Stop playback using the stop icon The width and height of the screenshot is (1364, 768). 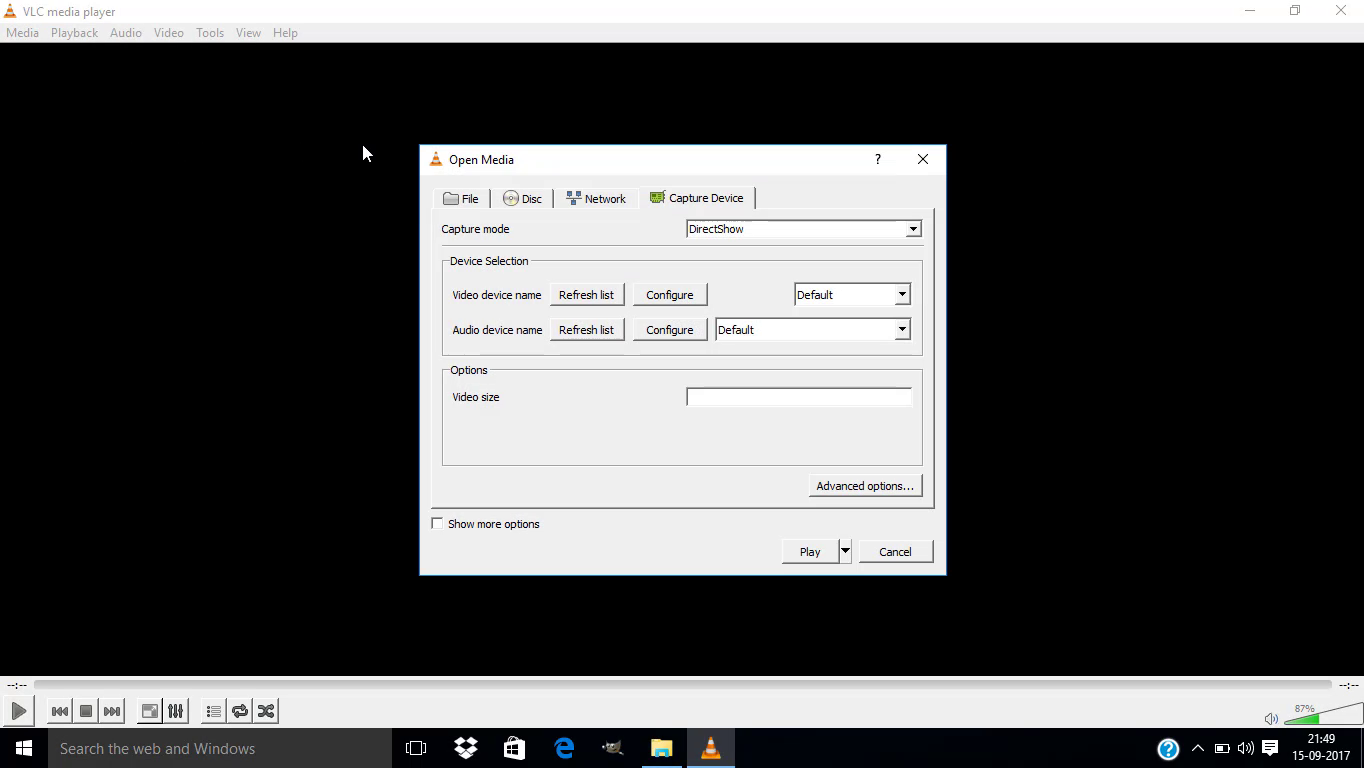pyautogui.click(x=85, y=711)
